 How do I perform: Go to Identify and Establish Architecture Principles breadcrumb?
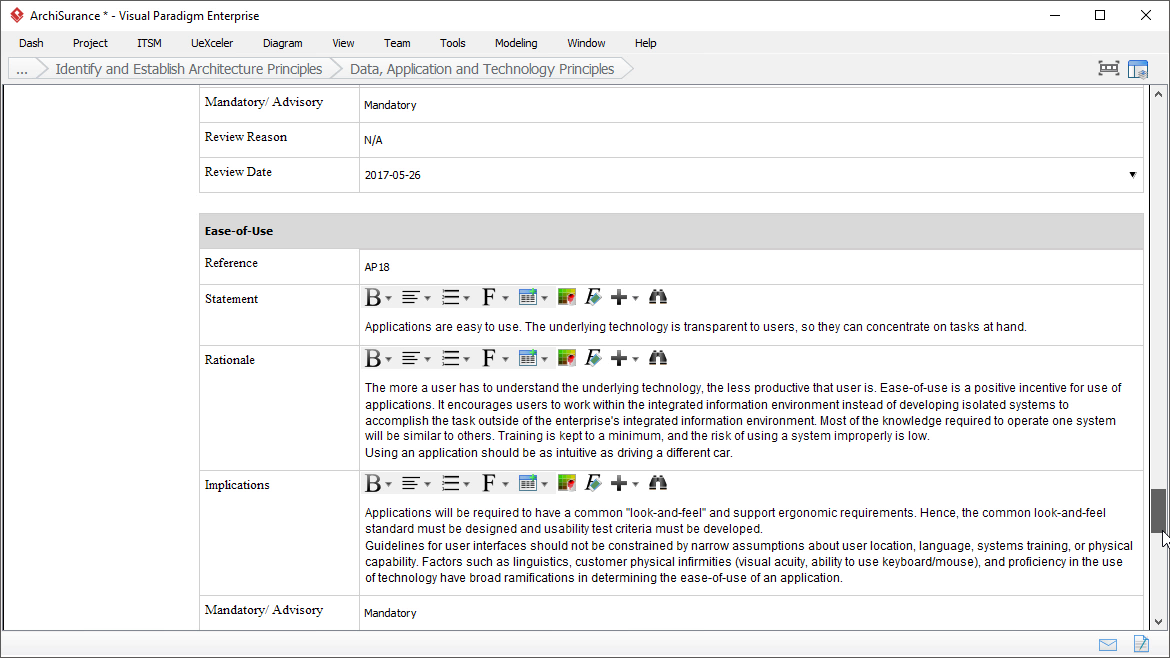(x=189, y=69)
